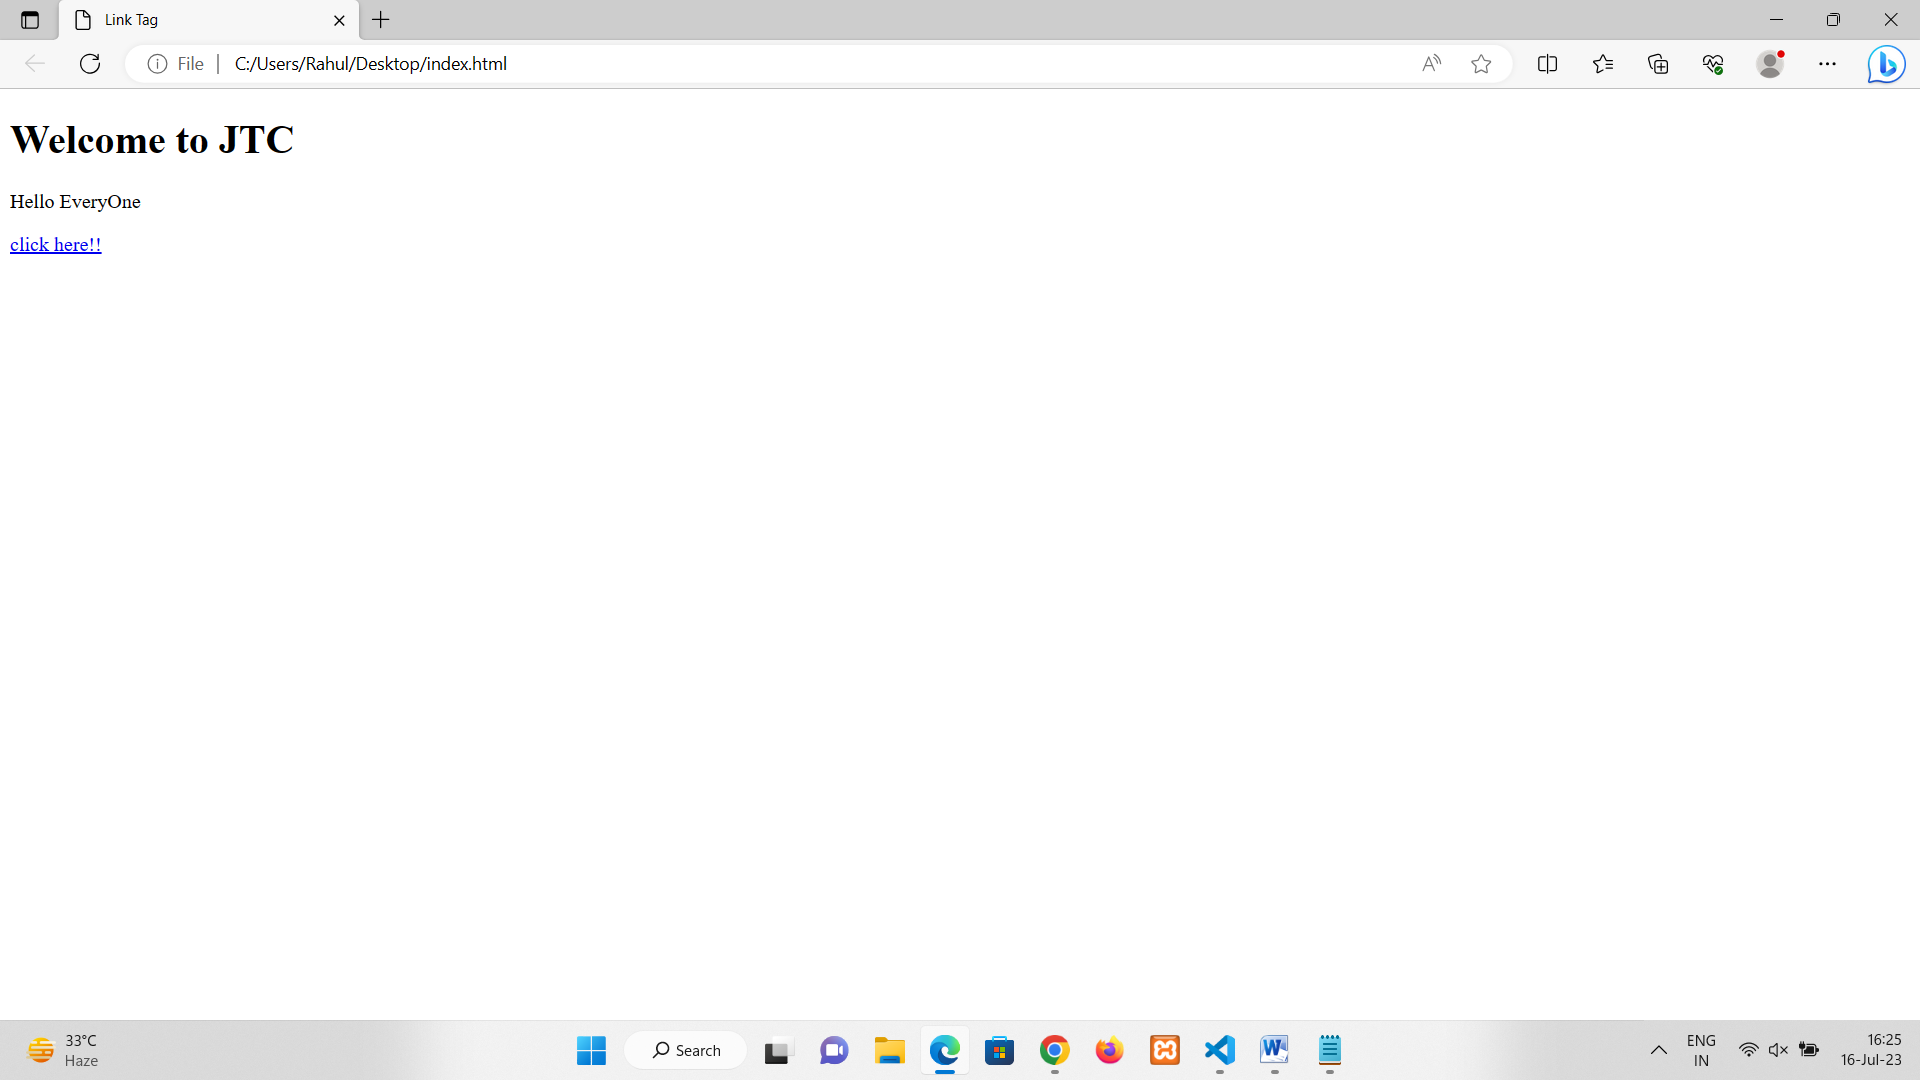1920x1080 pixels.
Task: Open the Favorites list icon
Action: pos(1603,64)
